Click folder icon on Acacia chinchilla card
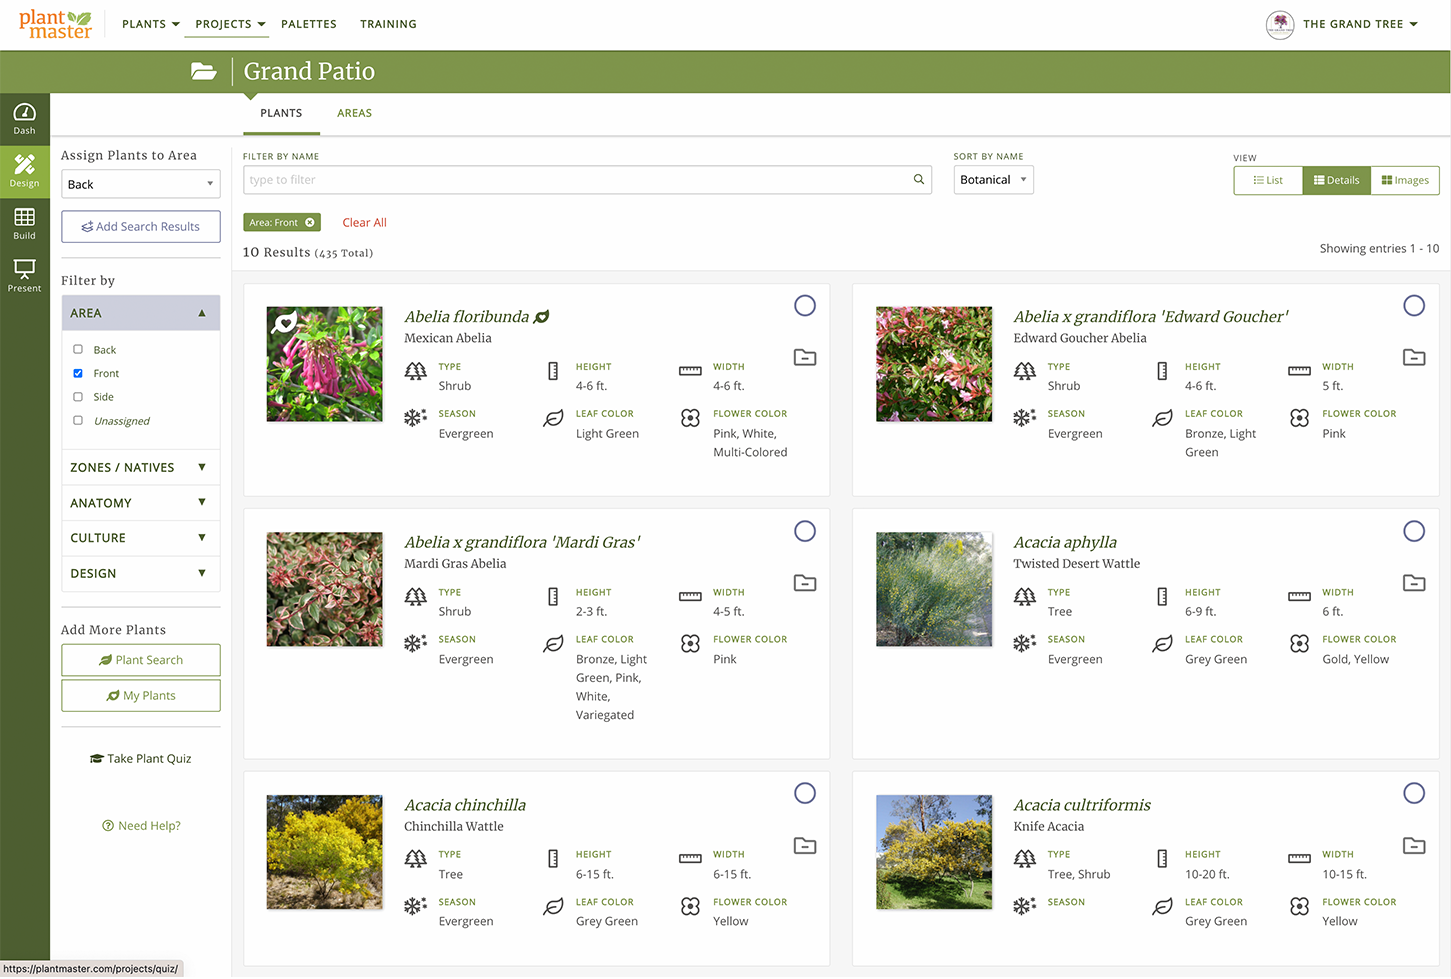 805,846
